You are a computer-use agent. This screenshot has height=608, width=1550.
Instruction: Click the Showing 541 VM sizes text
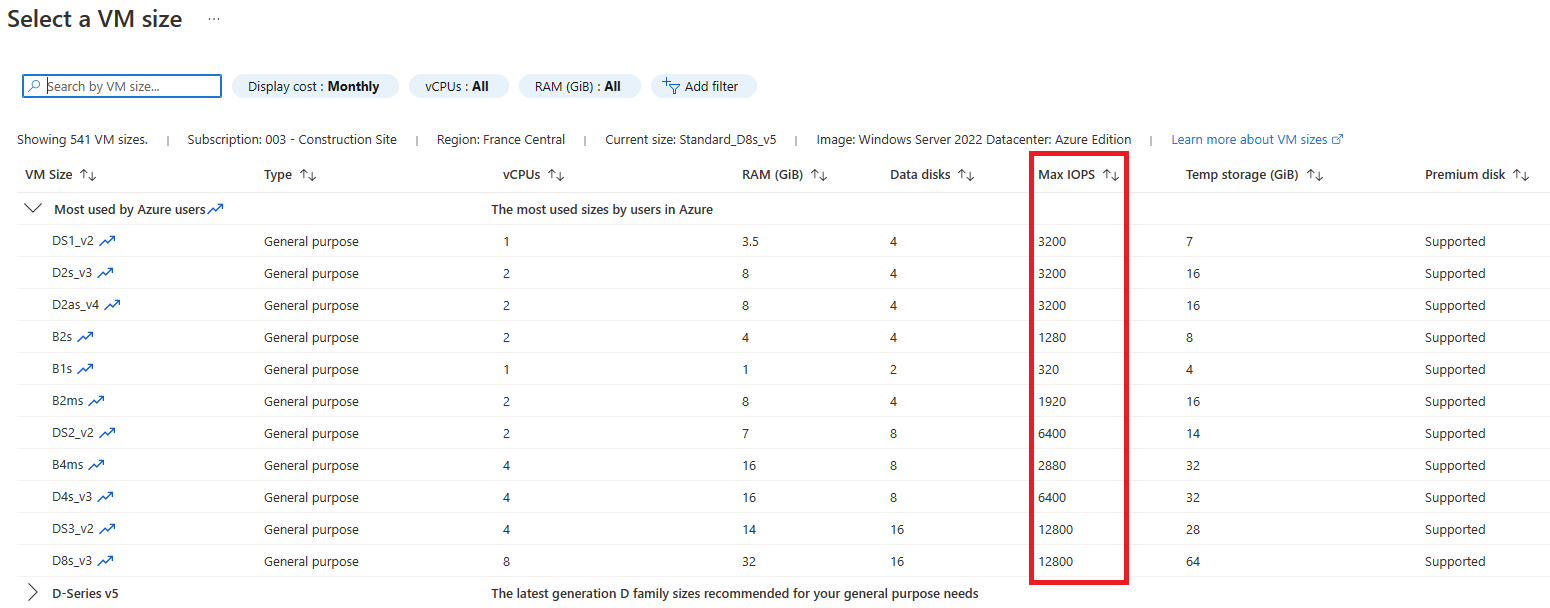82,139
